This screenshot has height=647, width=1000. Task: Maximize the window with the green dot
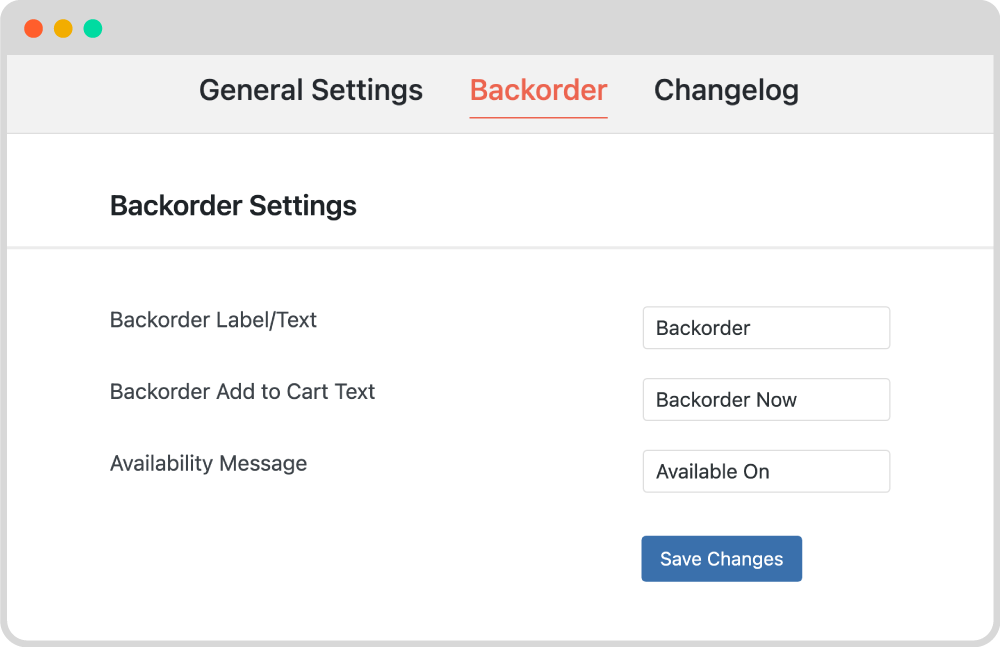(93, 29)
